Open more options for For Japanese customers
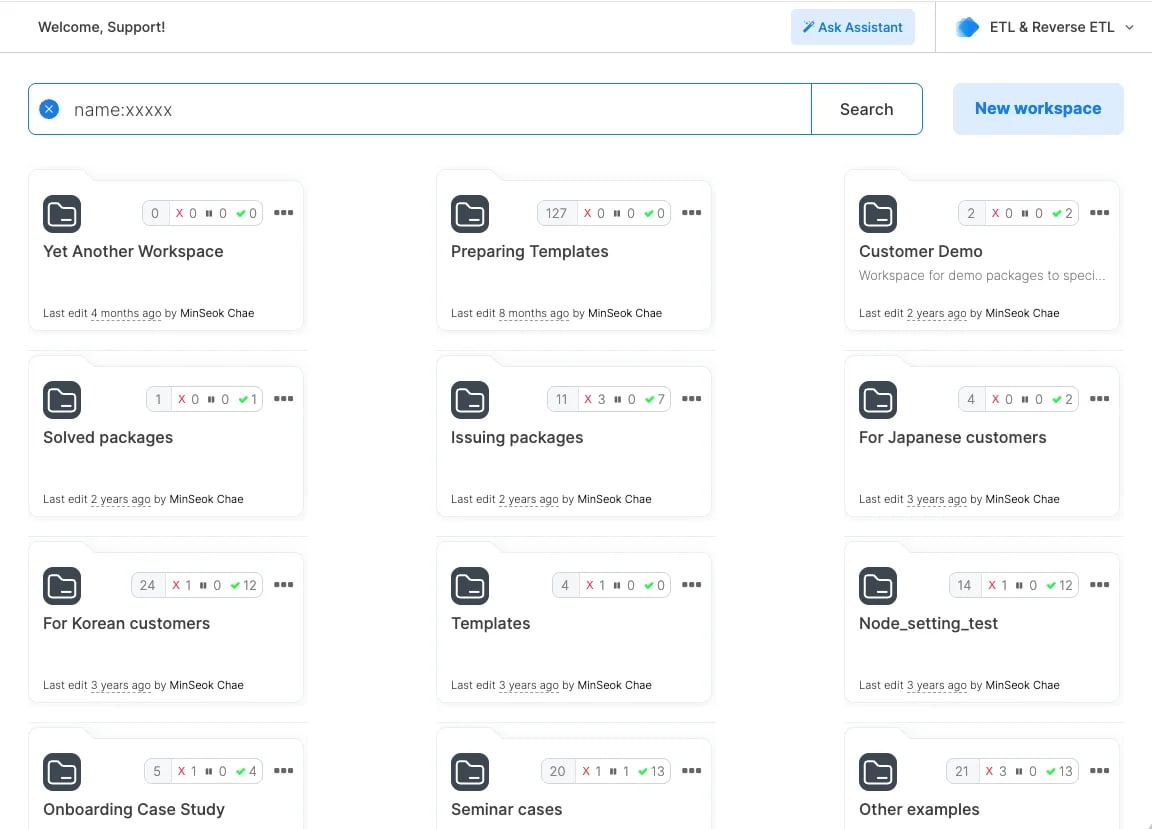This screenshot has height=829, width=1152. click(x=1099, y=398)
